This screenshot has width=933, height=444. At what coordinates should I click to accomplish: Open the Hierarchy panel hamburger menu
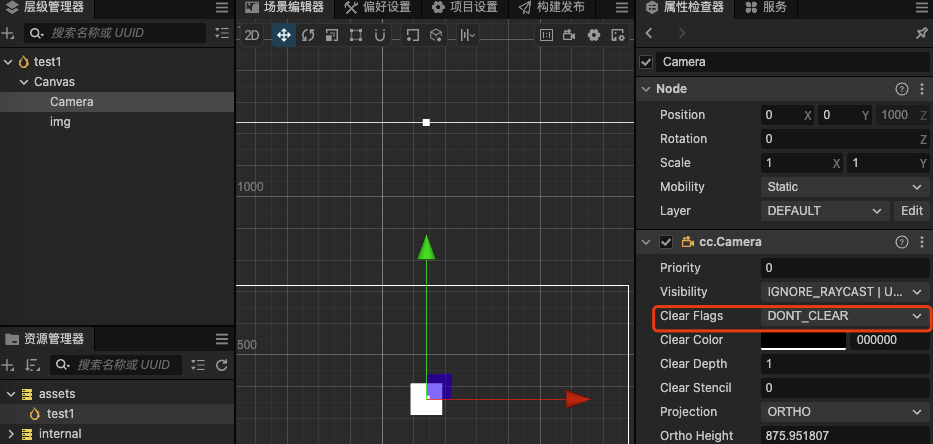pos(222,8)
